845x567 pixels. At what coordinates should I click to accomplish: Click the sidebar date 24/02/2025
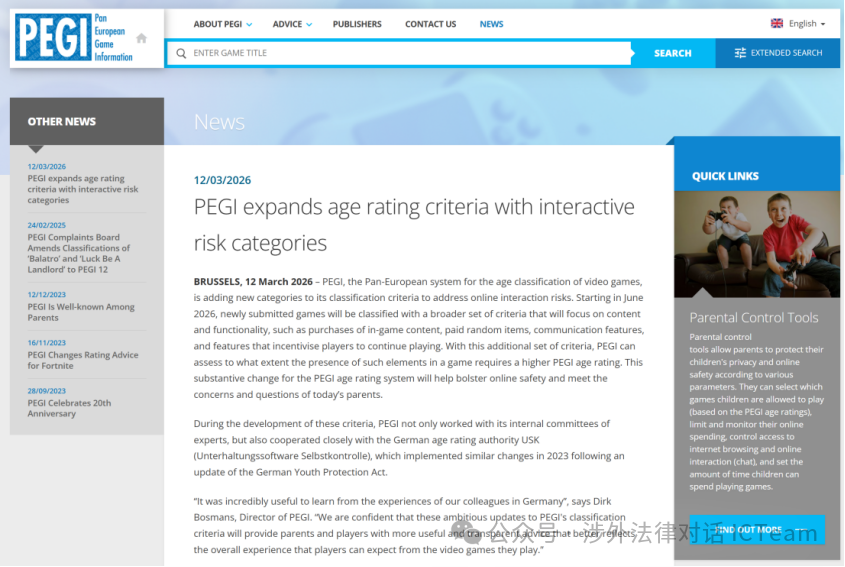pyautogui.click(x=46, y=225)
